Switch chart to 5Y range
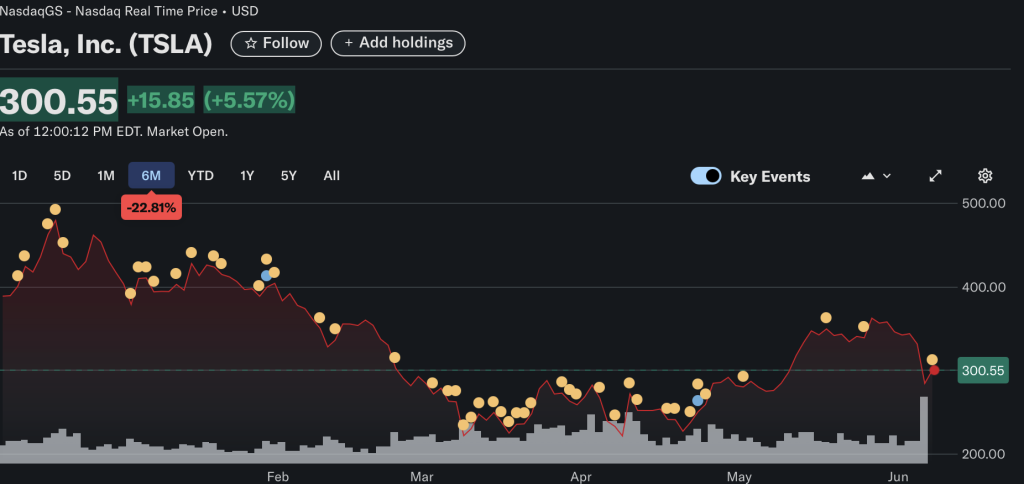 point(289,176)
